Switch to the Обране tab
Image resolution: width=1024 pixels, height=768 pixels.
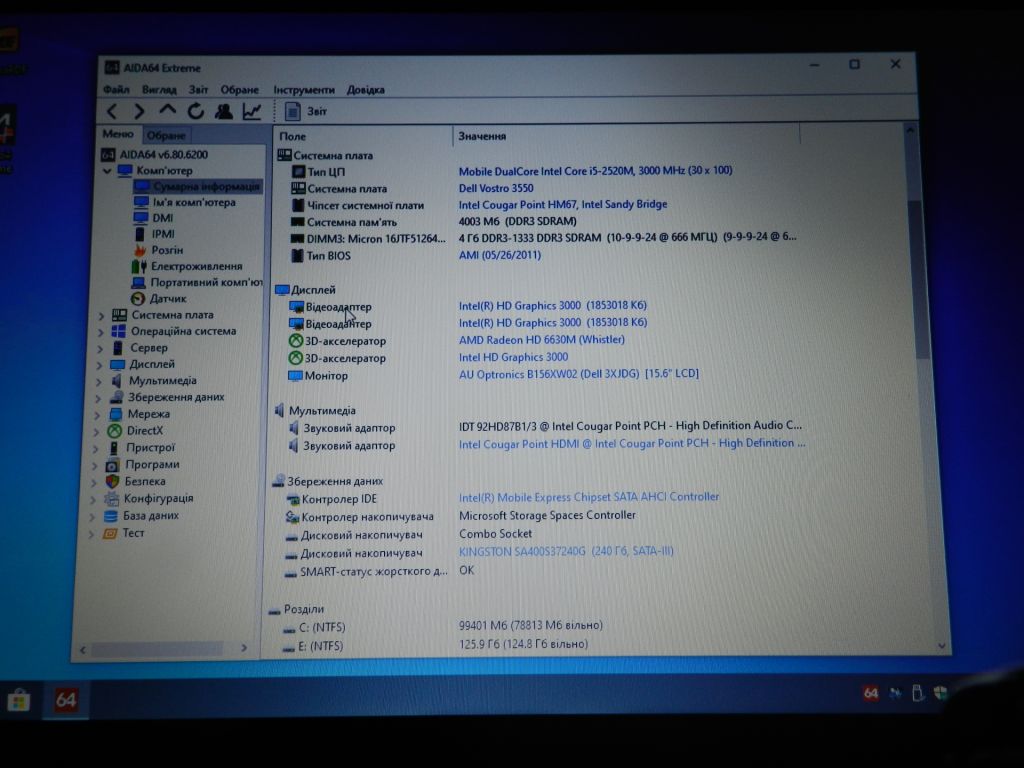(166, 136)
